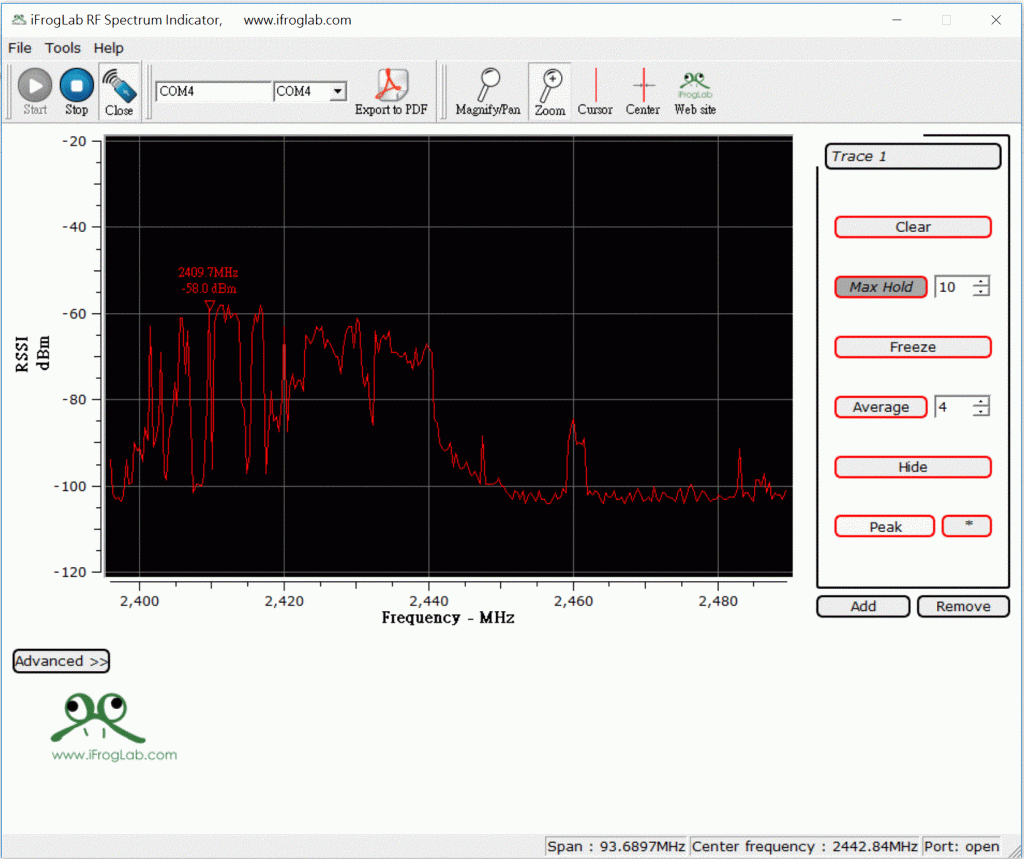Viewport: 1024px width, 859px height.
Task: Add a new trace
Action: pos(863,606)
